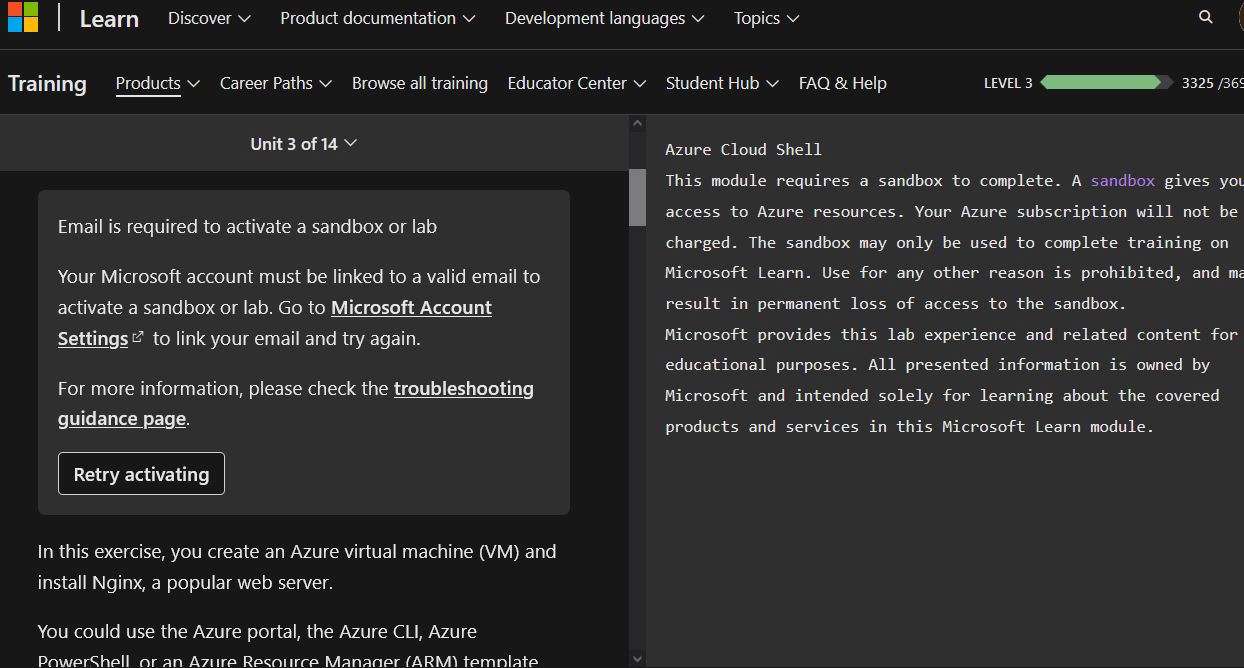The width and height of the screenshot is (1244, 668).
Task: Open FAQ & Help
Action: [843, 83]
